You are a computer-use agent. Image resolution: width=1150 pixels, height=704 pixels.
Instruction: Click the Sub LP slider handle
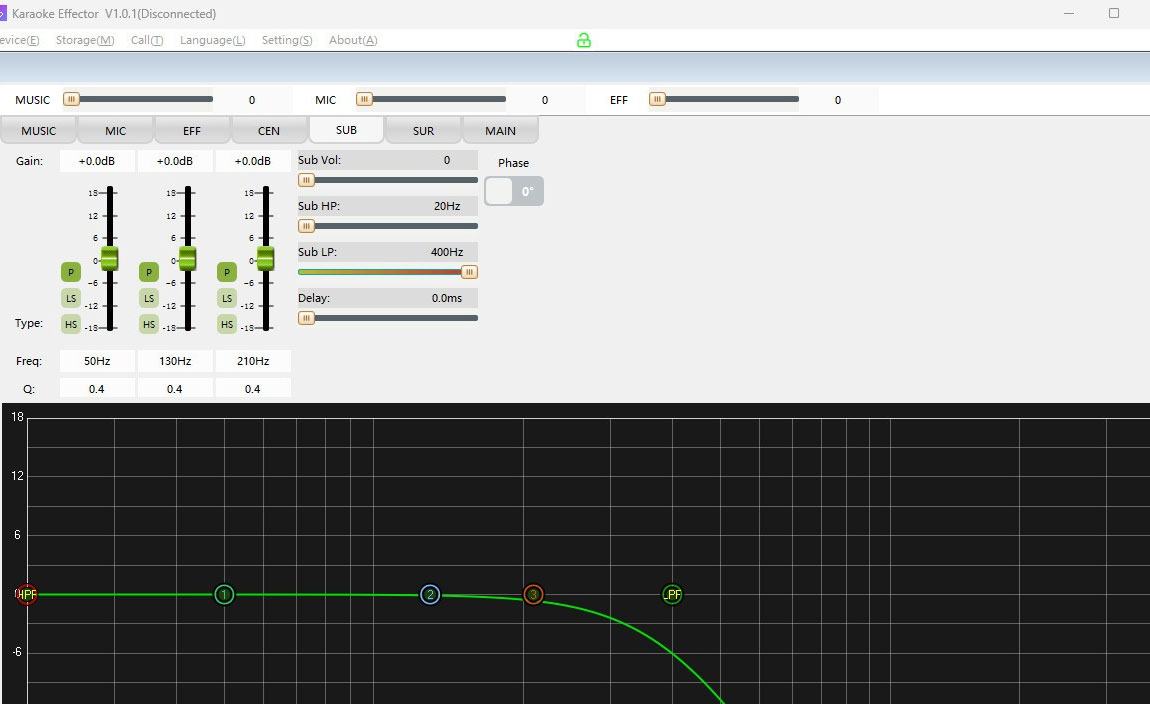coord(469,272)
